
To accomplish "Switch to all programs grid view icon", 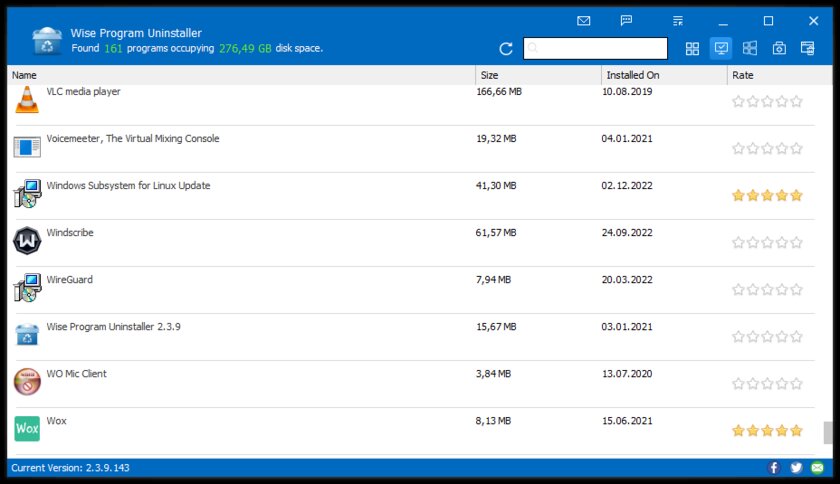I will tap(692, 49).
